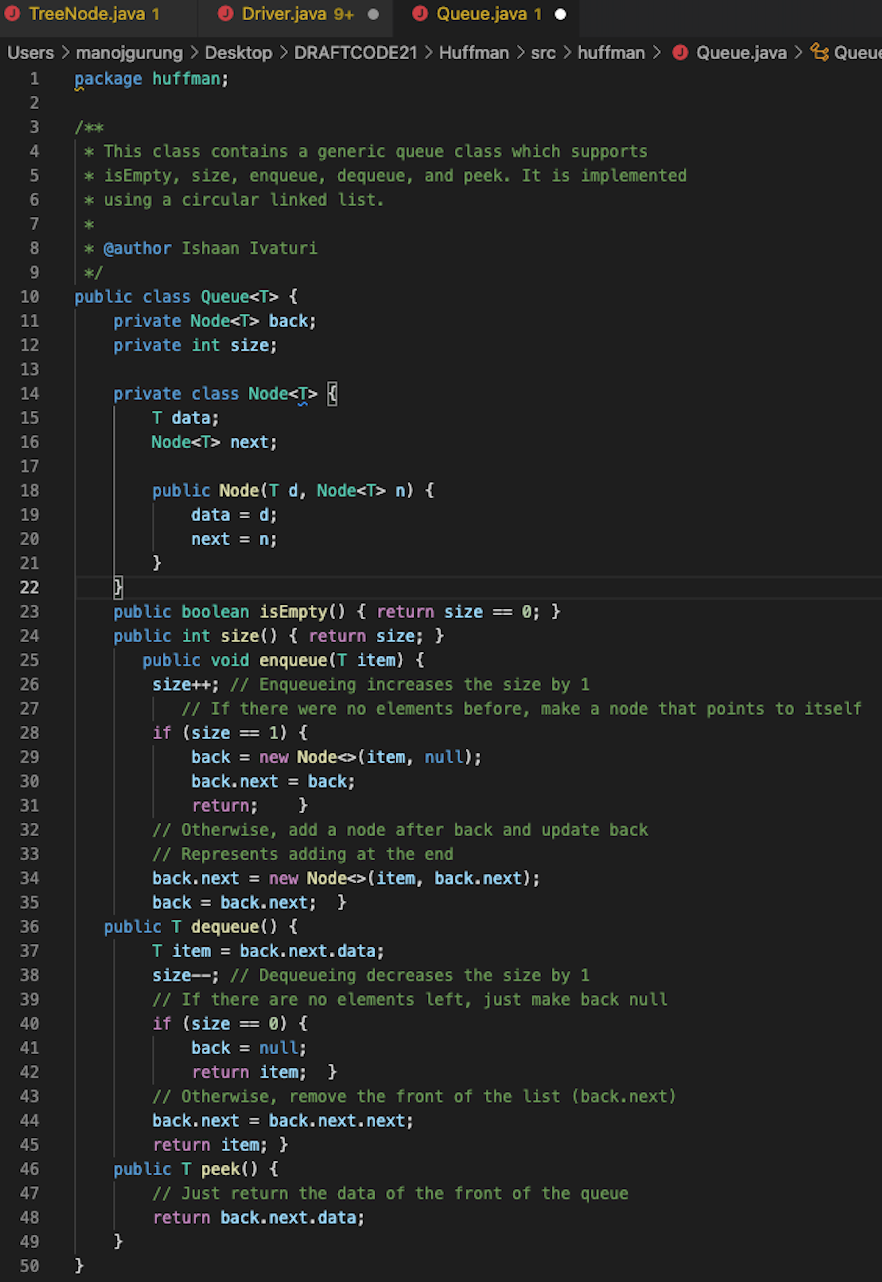
Task: Expand the Huffman breadcrumb entry
Action: point(474,52)
